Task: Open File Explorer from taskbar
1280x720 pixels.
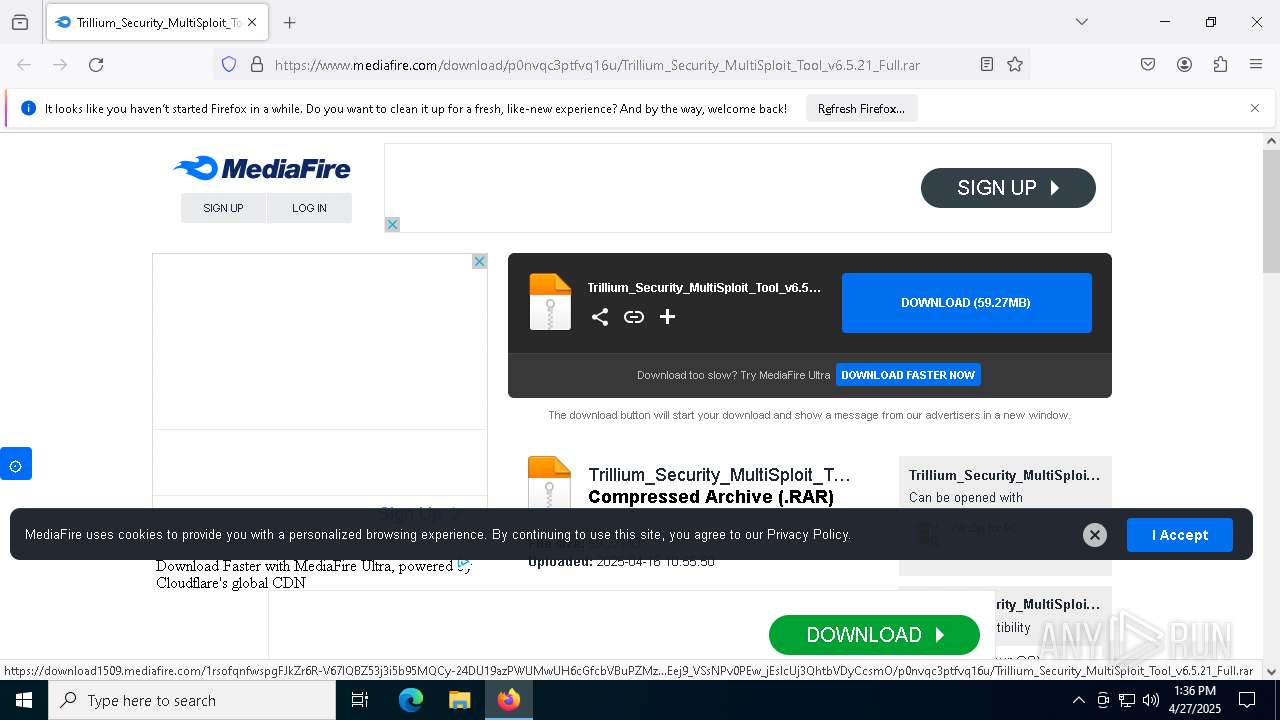Action: (460, 700)
